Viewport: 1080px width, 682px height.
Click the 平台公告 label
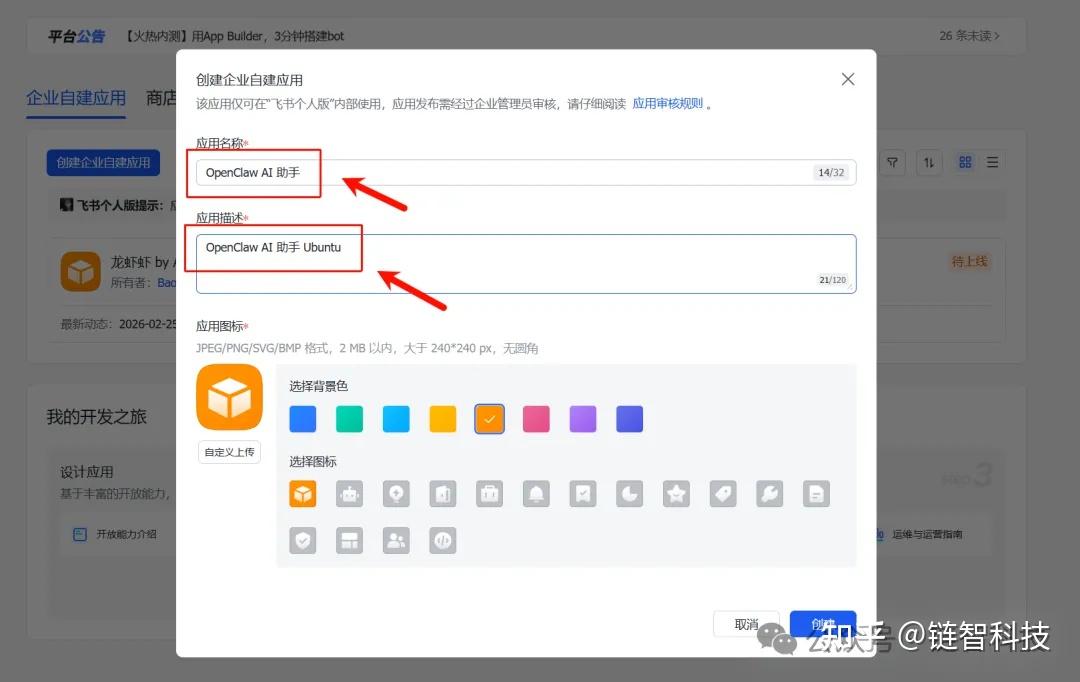pos(76,36)
